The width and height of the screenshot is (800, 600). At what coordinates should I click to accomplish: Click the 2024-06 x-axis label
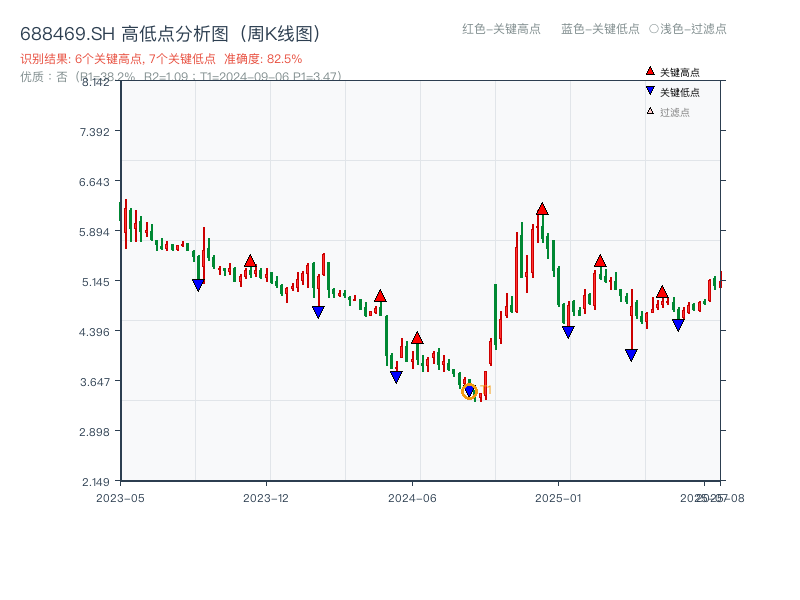(x=413, y=498)
